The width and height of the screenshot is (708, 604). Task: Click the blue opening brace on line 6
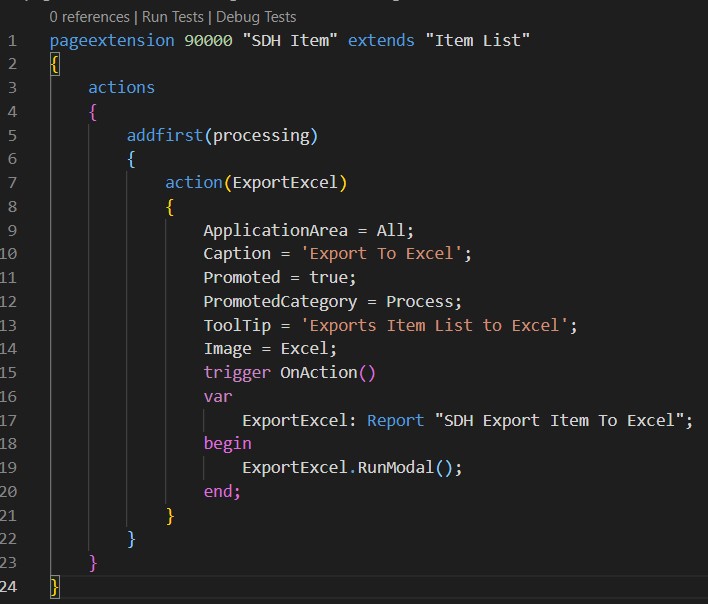[131, 159]
